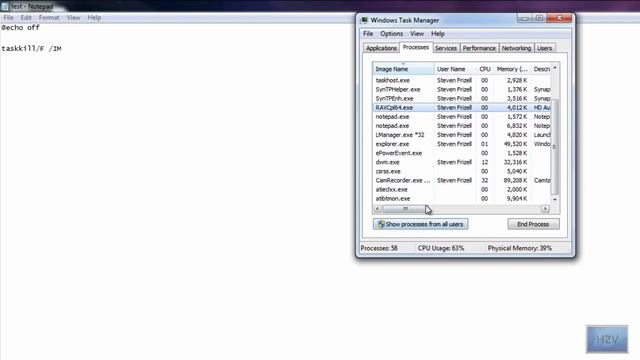This screenshot has width=640, height=360.
Task: Sort processes by Memory column
Action: [512, 69]
